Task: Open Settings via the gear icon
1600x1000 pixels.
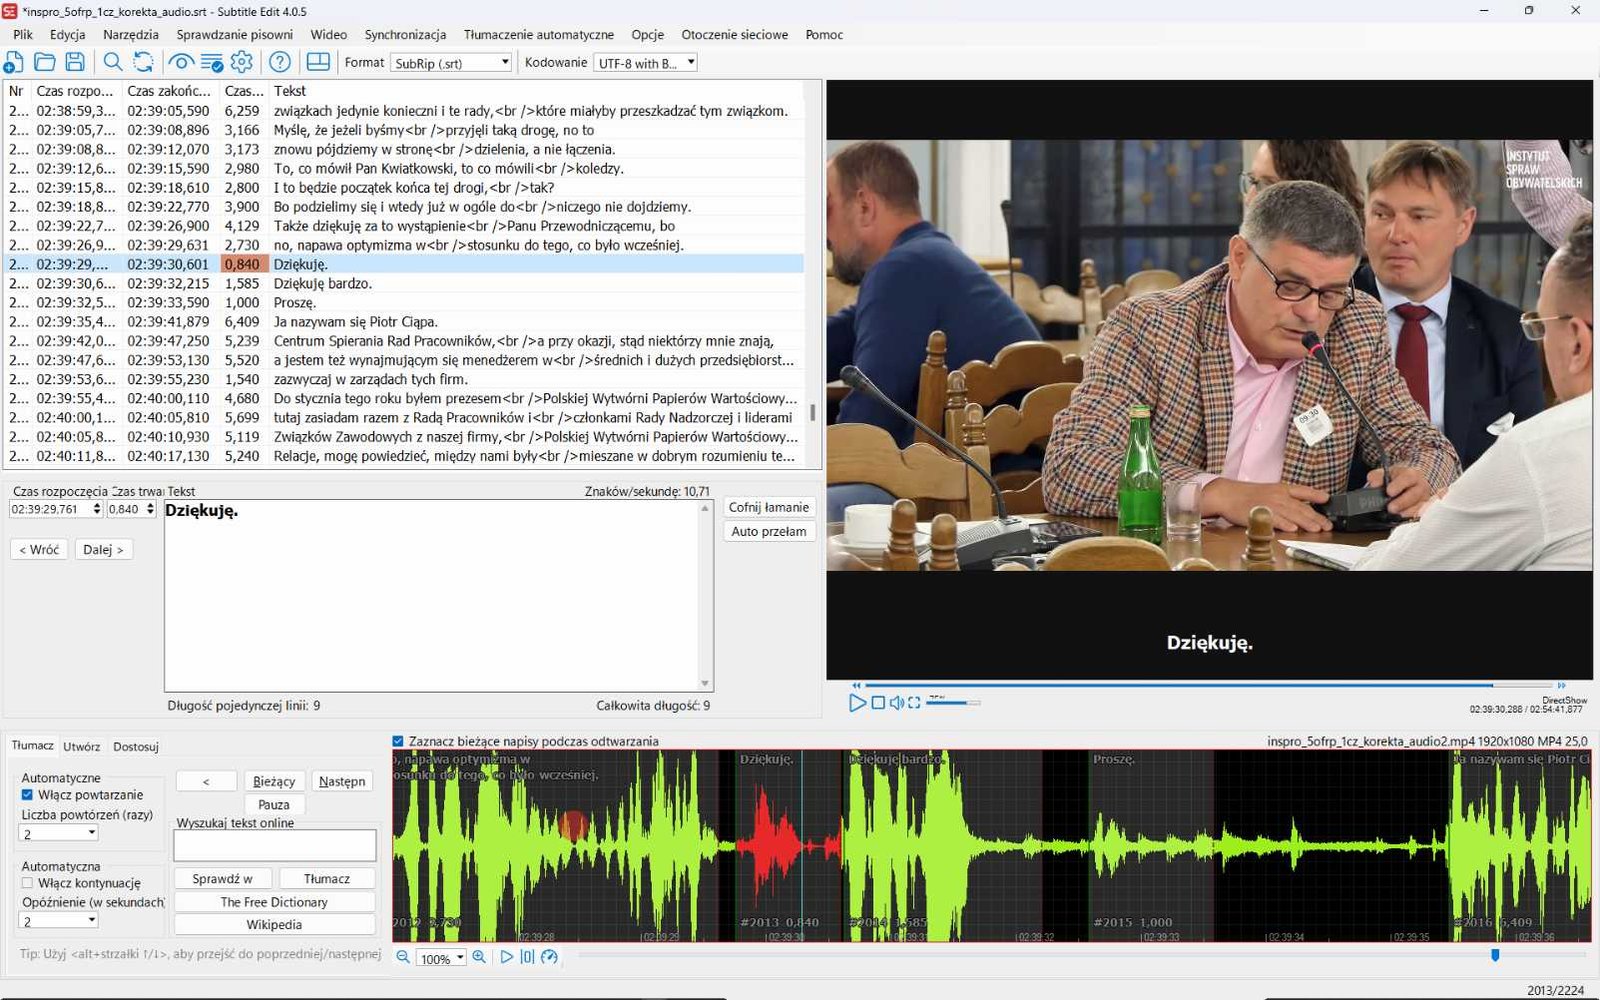Action: coord(242,62)
